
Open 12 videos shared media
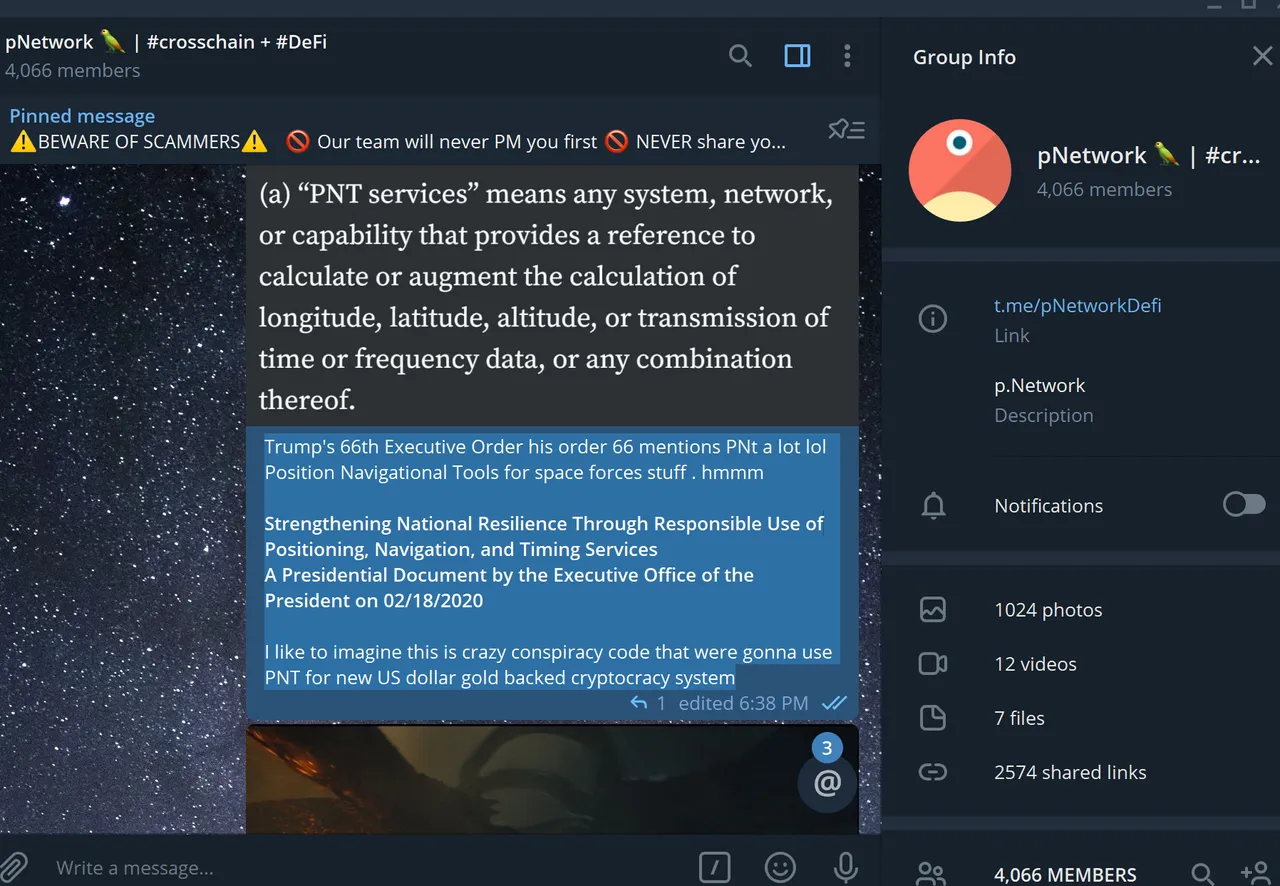point(1035,664)
